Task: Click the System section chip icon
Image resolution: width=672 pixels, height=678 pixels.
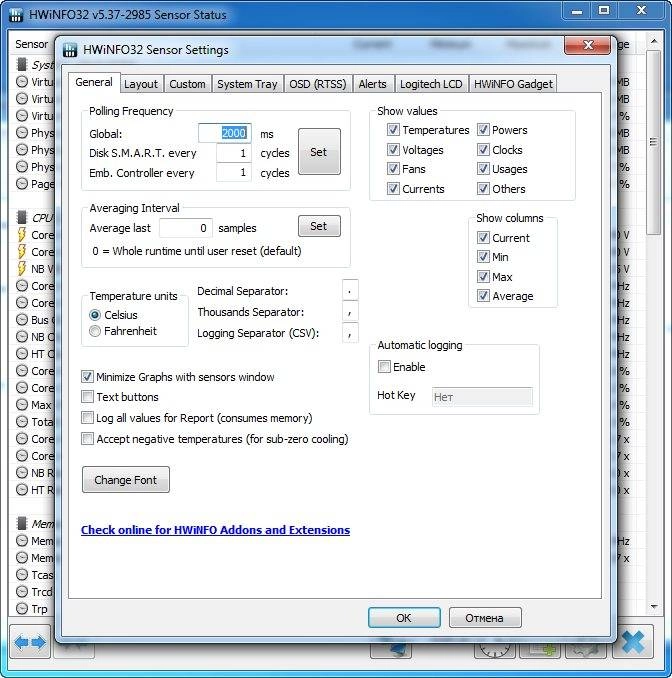Action: [22, 65]
